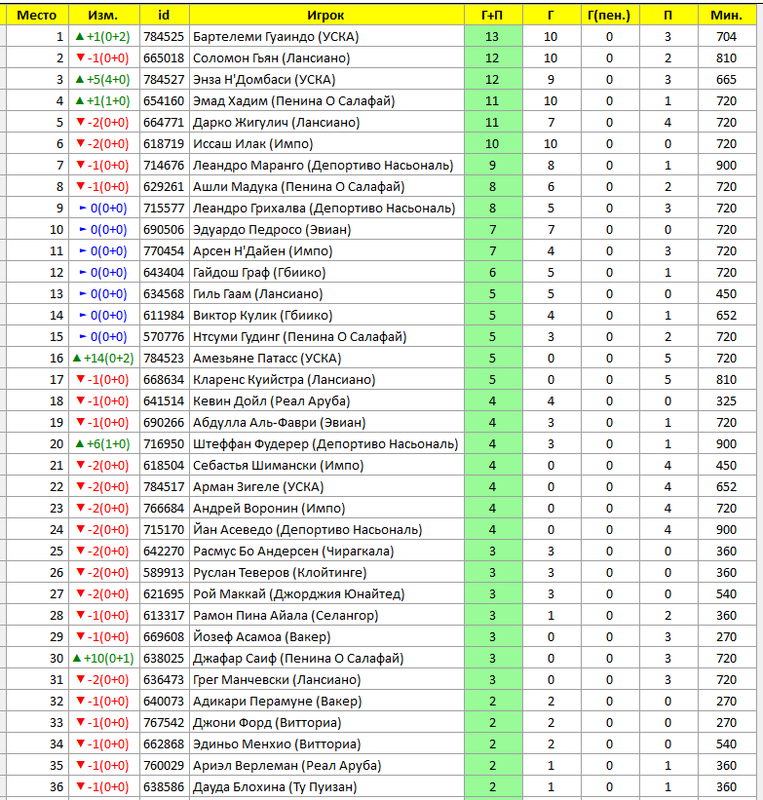Select player Расмус Бо Андерсен (Чирагкала)
The width and height of the screenshot is (763, 800).
coord(293,551)
